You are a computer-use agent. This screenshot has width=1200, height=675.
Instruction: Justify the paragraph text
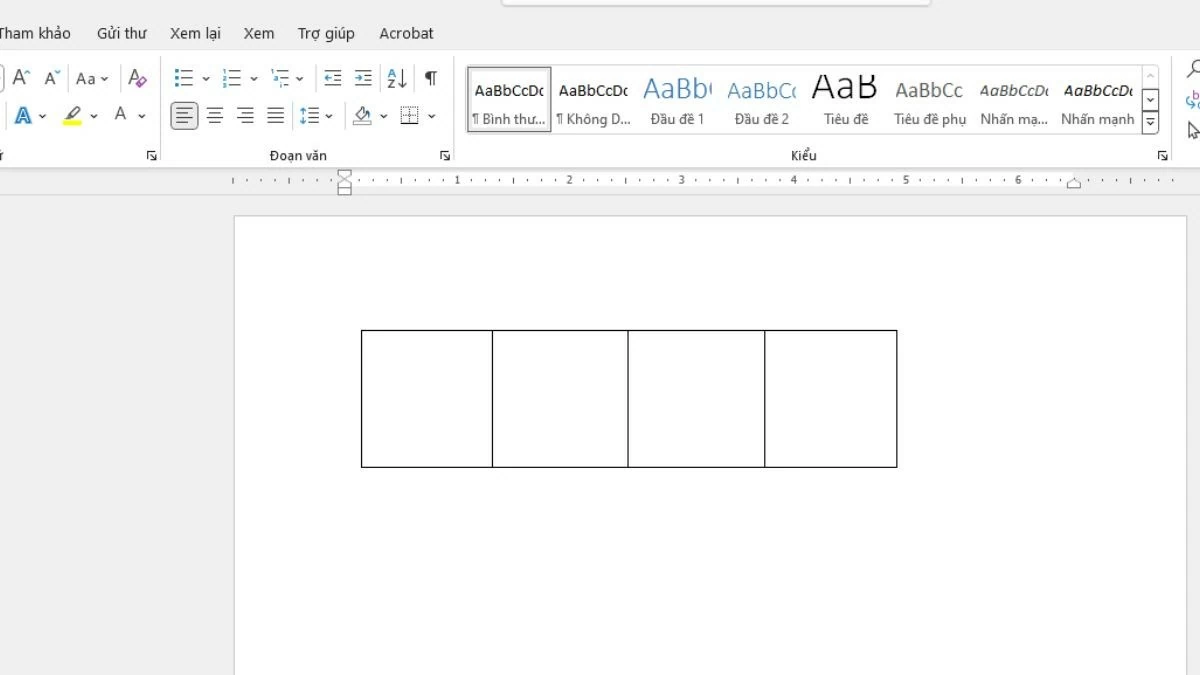pyautogui.click(x=276, y=116)
